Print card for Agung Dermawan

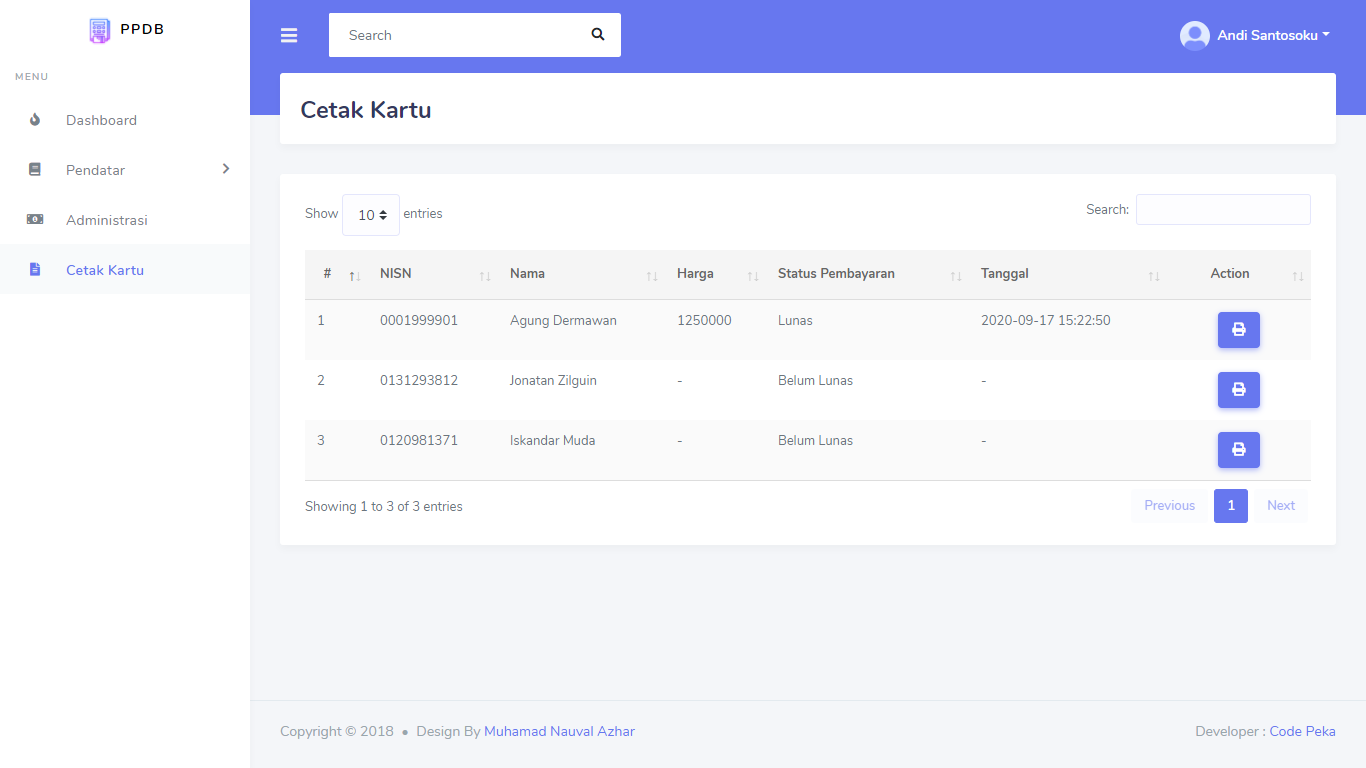[x=1238, y=330]
